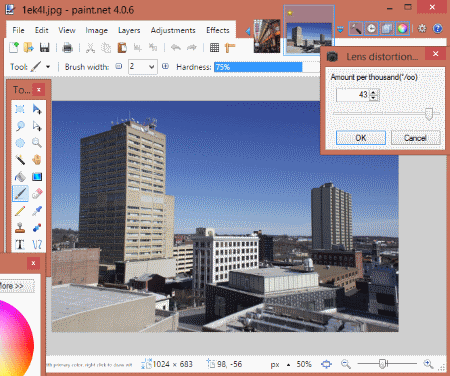Open the Edit menu

pyautogui.click(x=42, y=30)
